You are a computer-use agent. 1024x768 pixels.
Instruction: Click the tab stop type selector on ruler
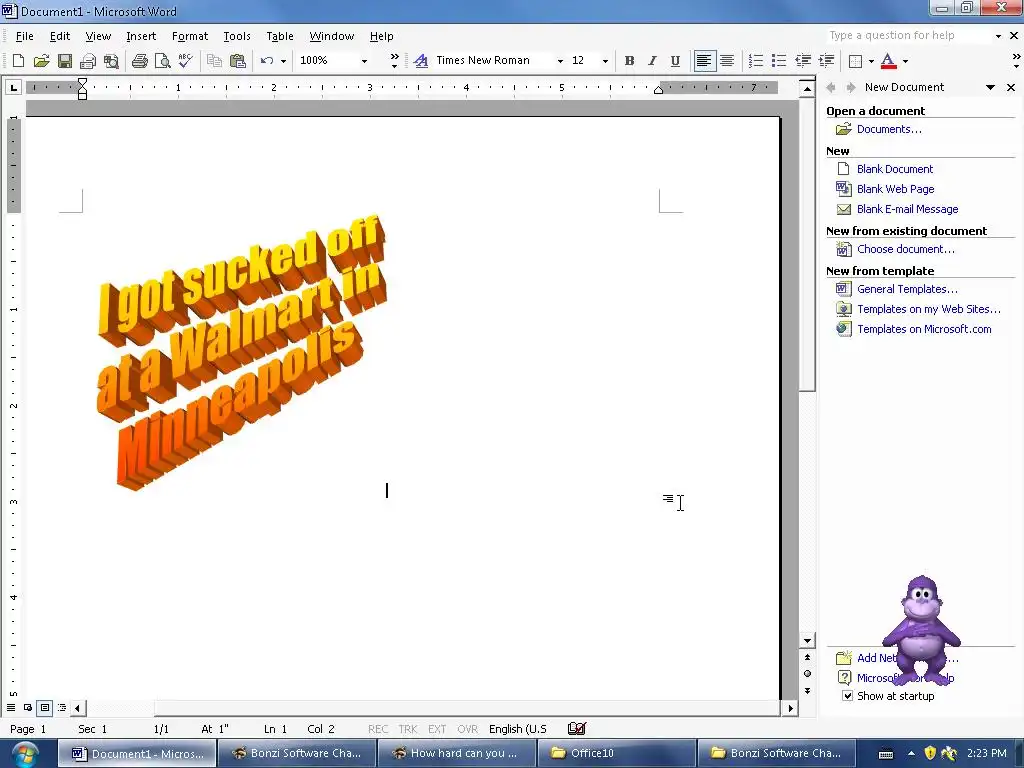pyautogui.click(x=14, y=87)
